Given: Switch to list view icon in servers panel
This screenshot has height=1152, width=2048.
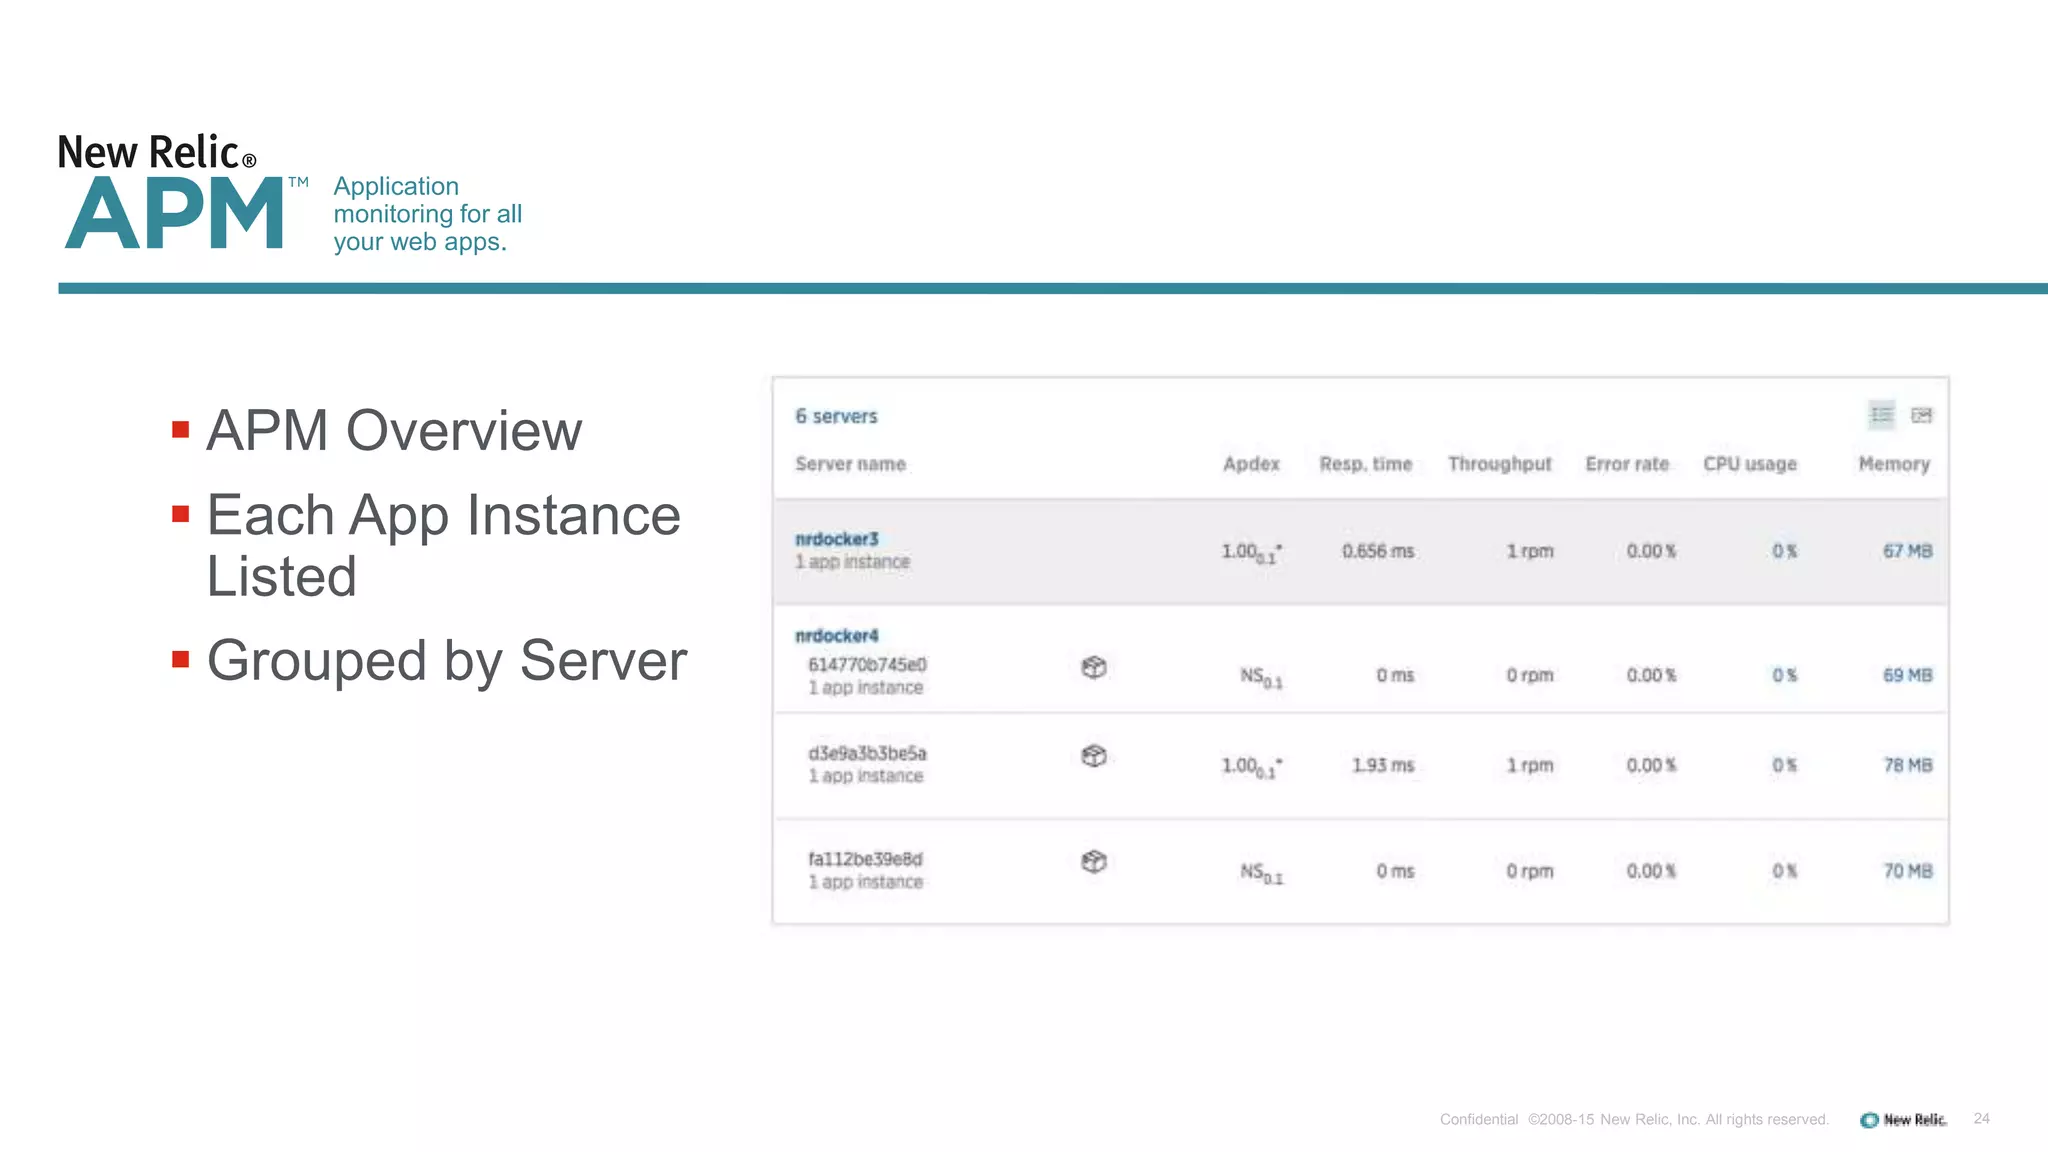Looking at the screenshot, I should click(1881, 415).
